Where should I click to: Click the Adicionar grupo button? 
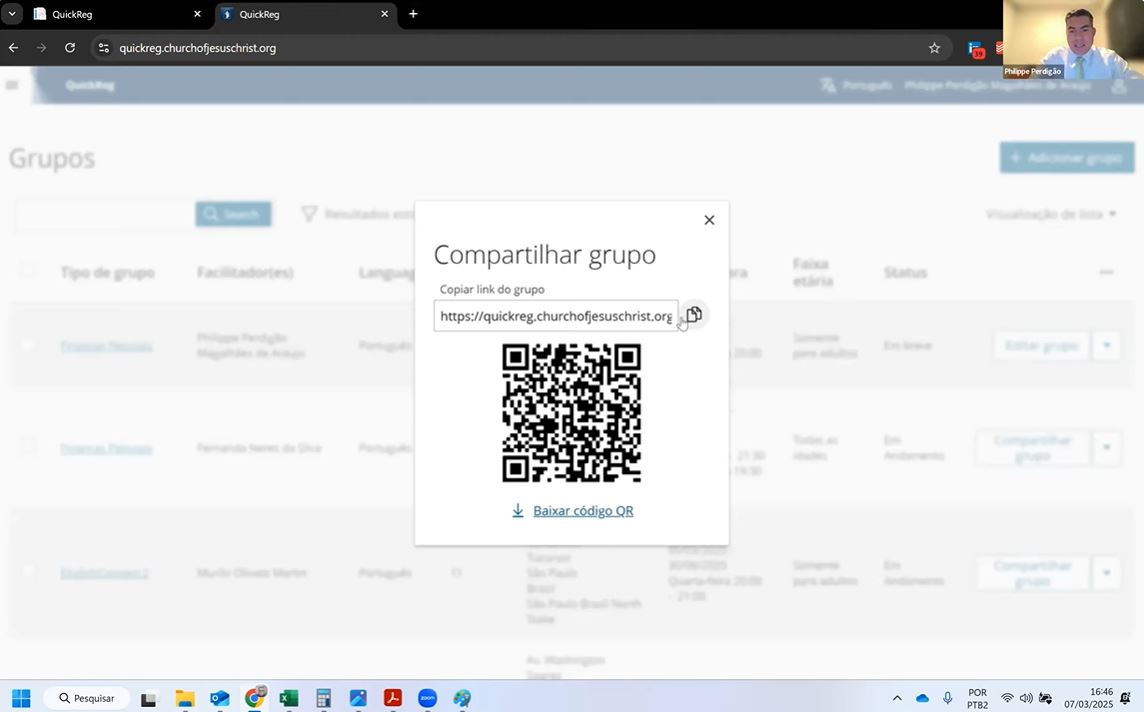[1067, 158]
